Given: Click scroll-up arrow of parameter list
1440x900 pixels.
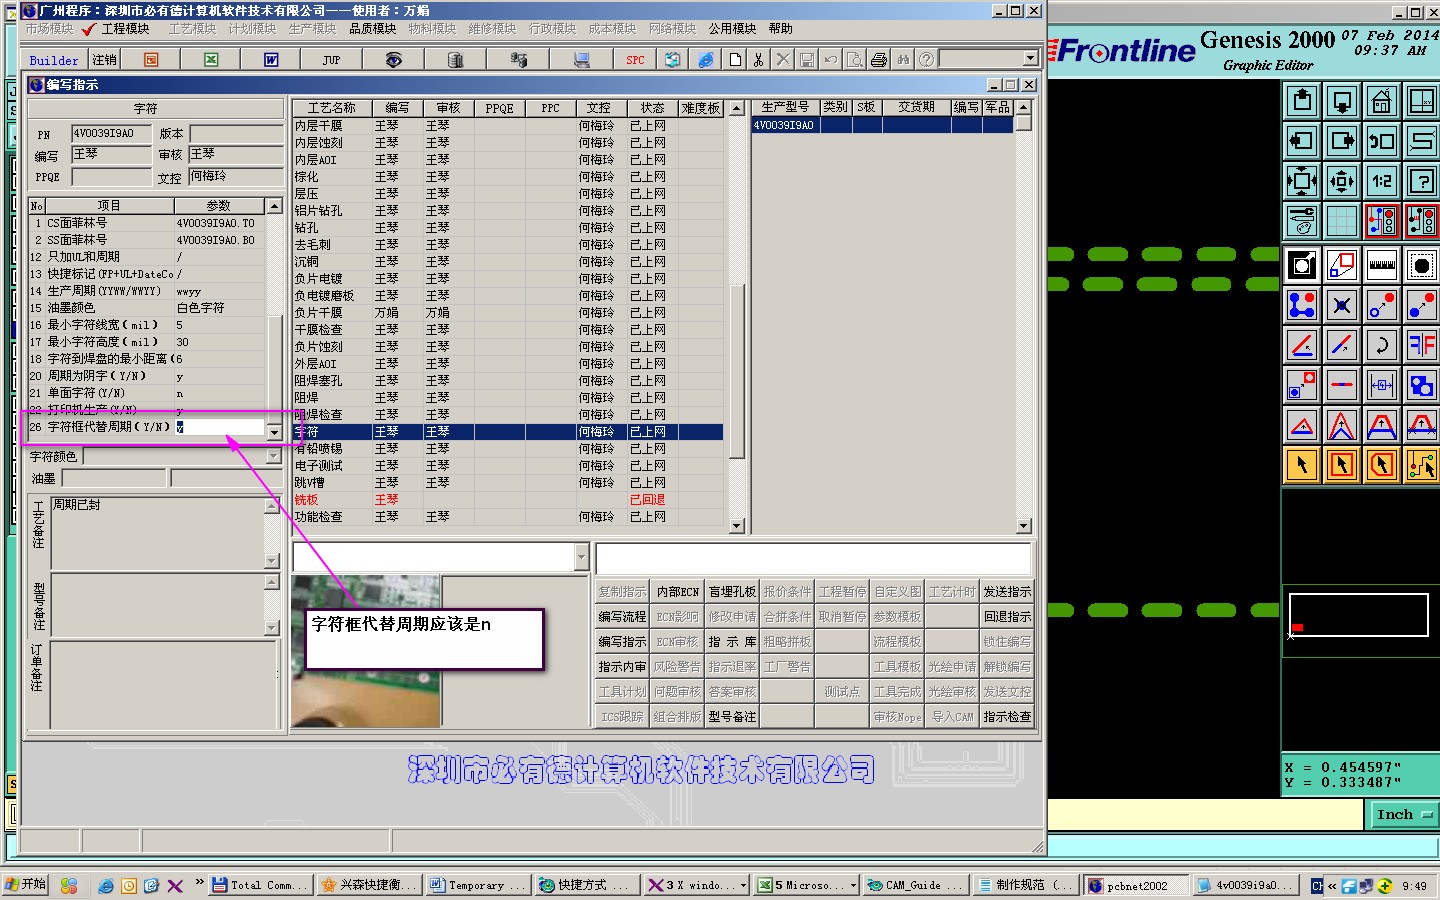Looking at the screenshot, I should coord(275,206).
